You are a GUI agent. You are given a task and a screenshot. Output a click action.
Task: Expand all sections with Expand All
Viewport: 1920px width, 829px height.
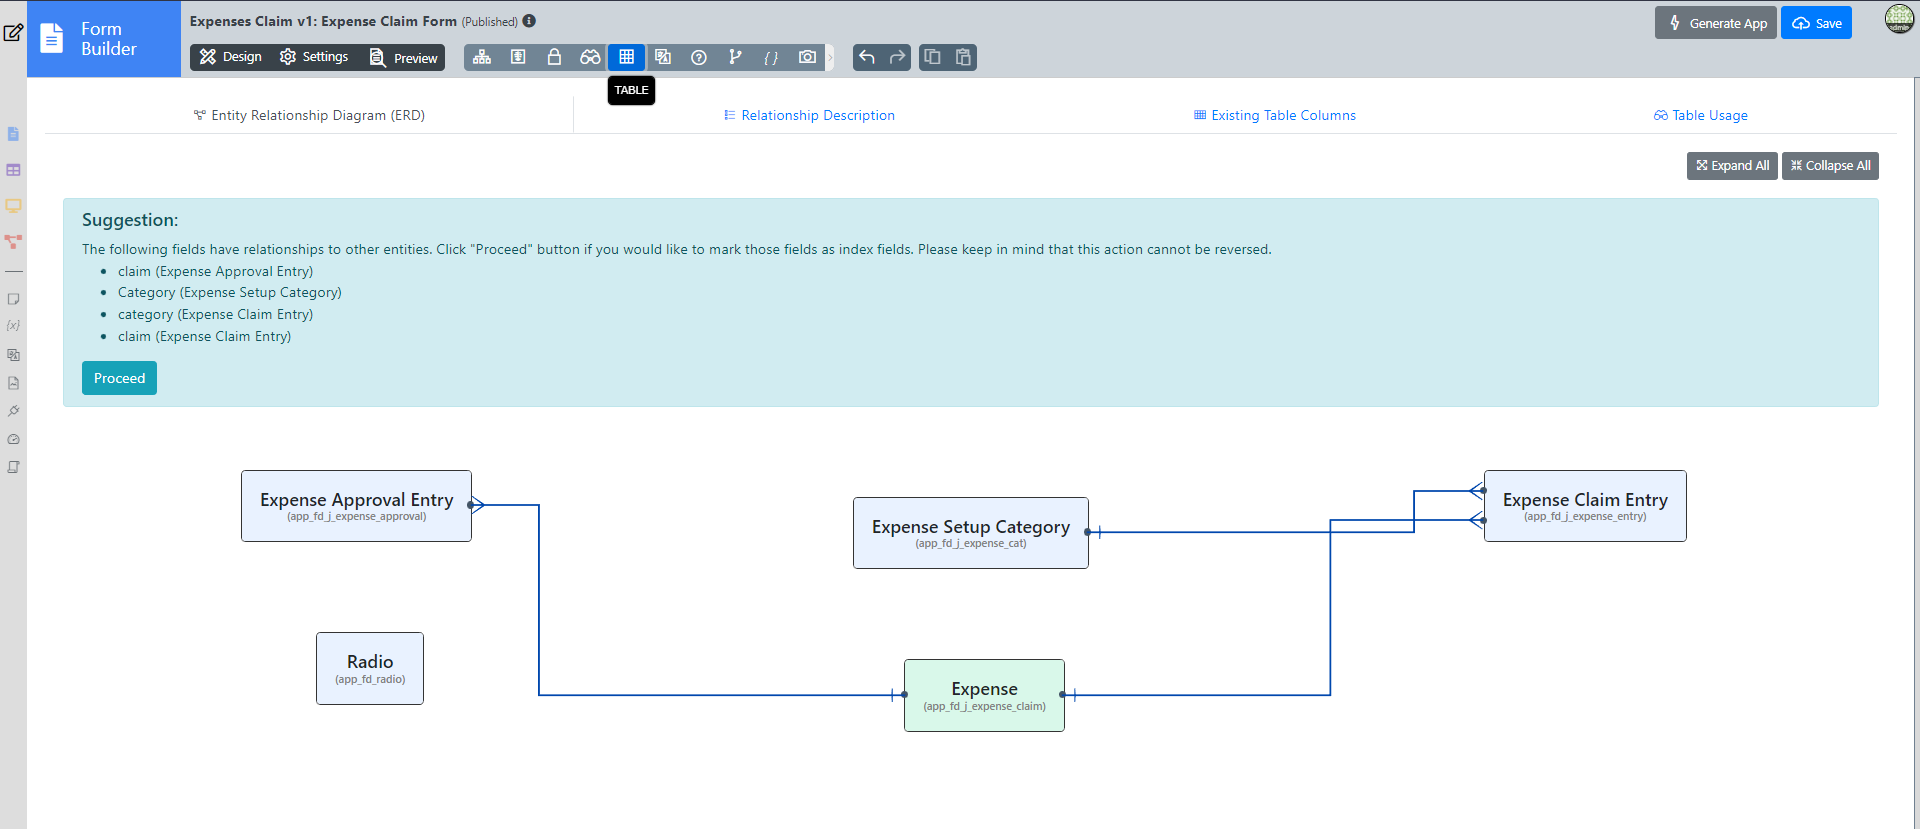tap(1732, 166)
